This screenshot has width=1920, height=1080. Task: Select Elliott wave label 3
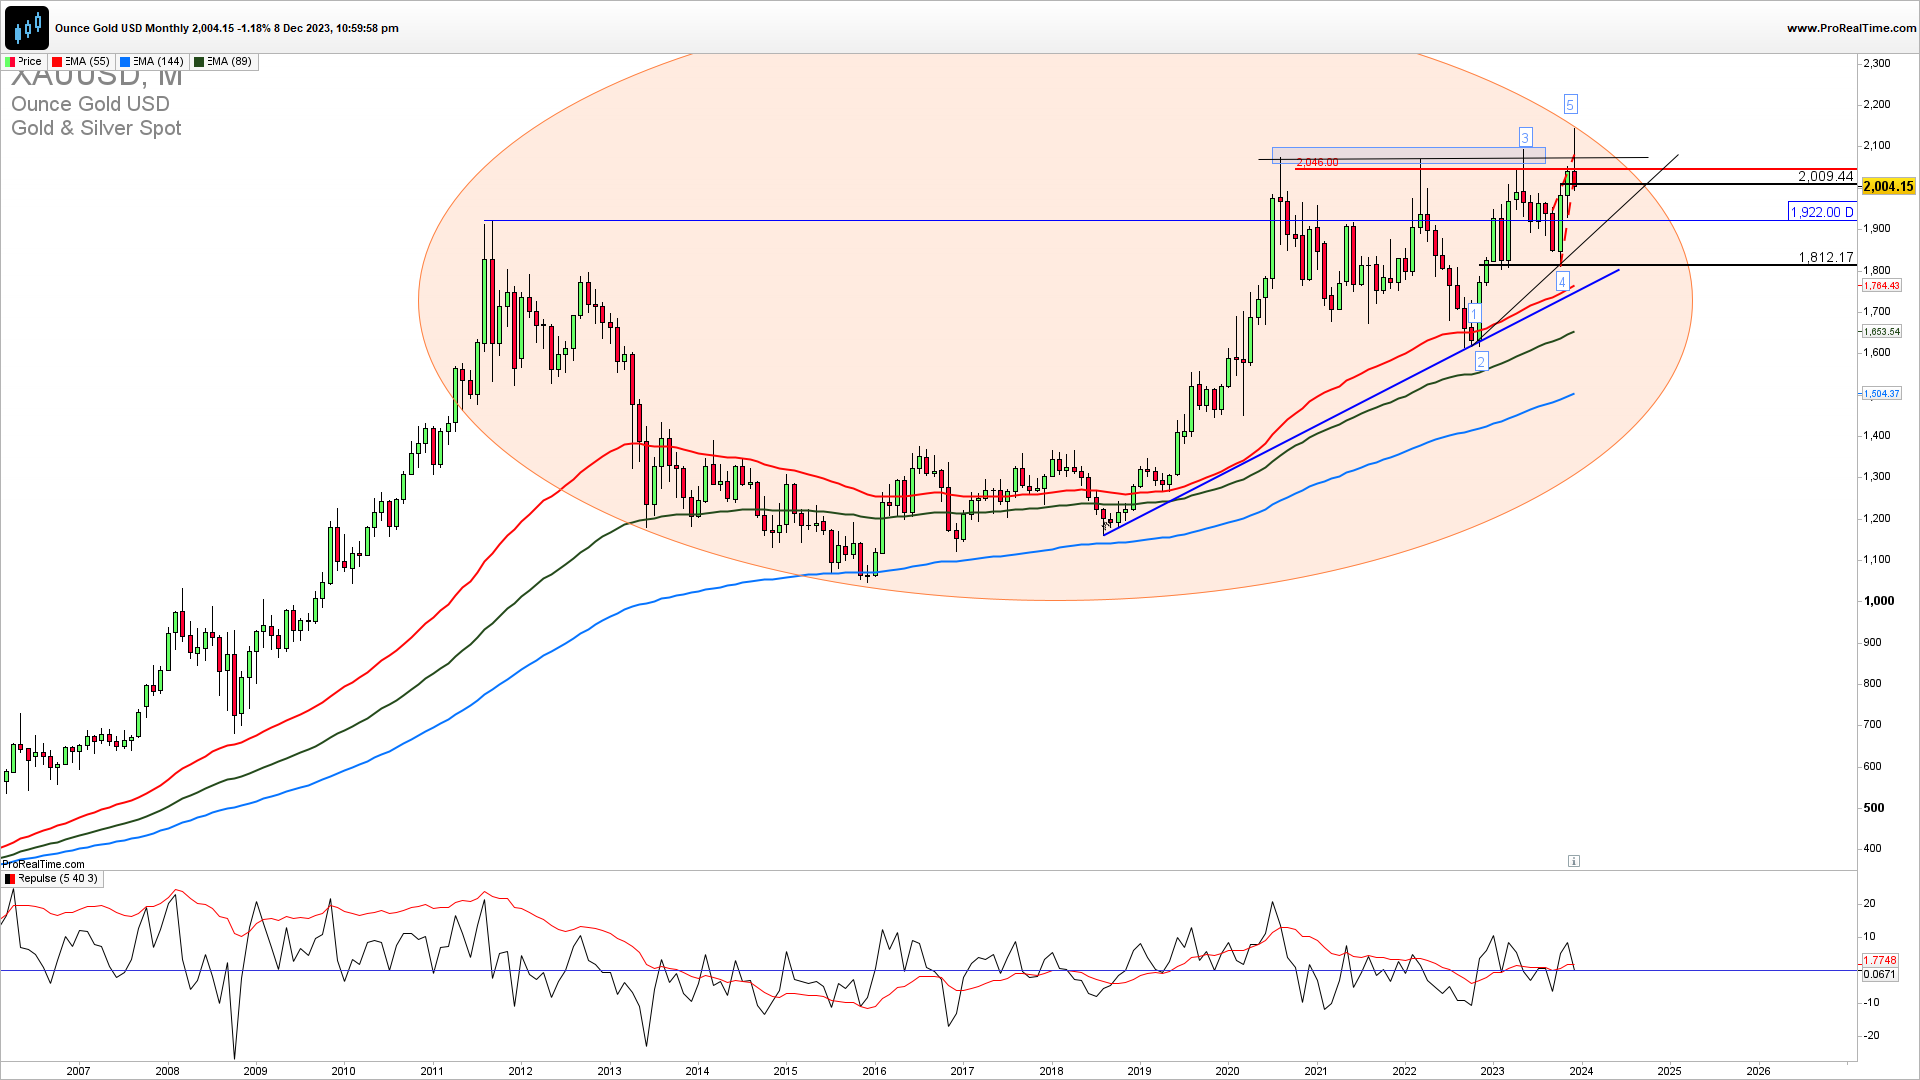[x=1525, y=137]
